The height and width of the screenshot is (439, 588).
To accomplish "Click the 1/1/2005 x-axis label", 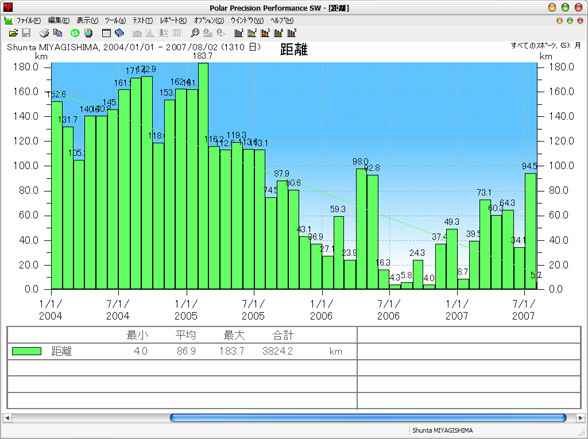I will coord(186,310).
